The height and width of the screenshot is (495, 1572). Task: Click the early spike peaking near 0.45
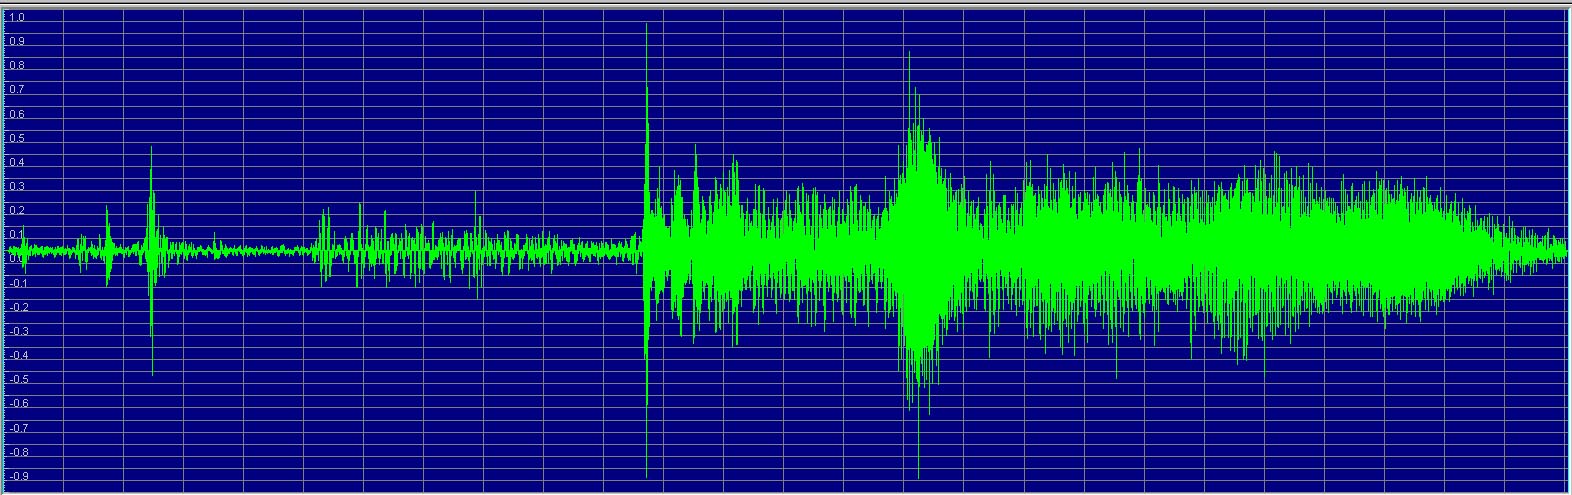click(x=151, y=150)
